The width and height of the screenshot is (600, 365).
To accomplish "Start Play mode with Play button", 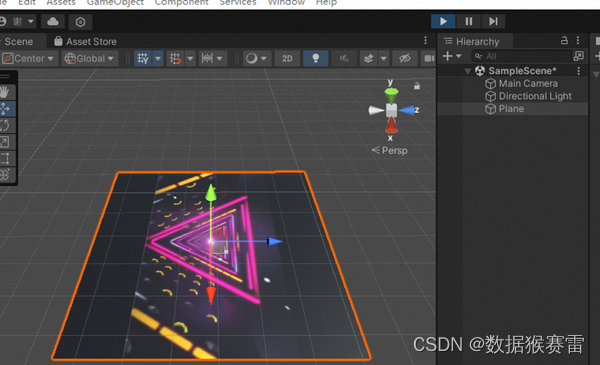I will point(443,21).
